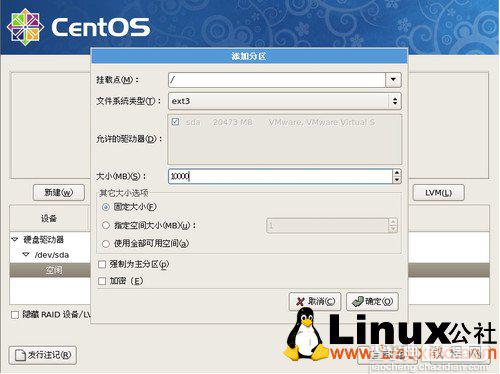Click the New (新建) button behind the dialog
This screenshot has height=374, width=500.
click(x=59, y=192)
